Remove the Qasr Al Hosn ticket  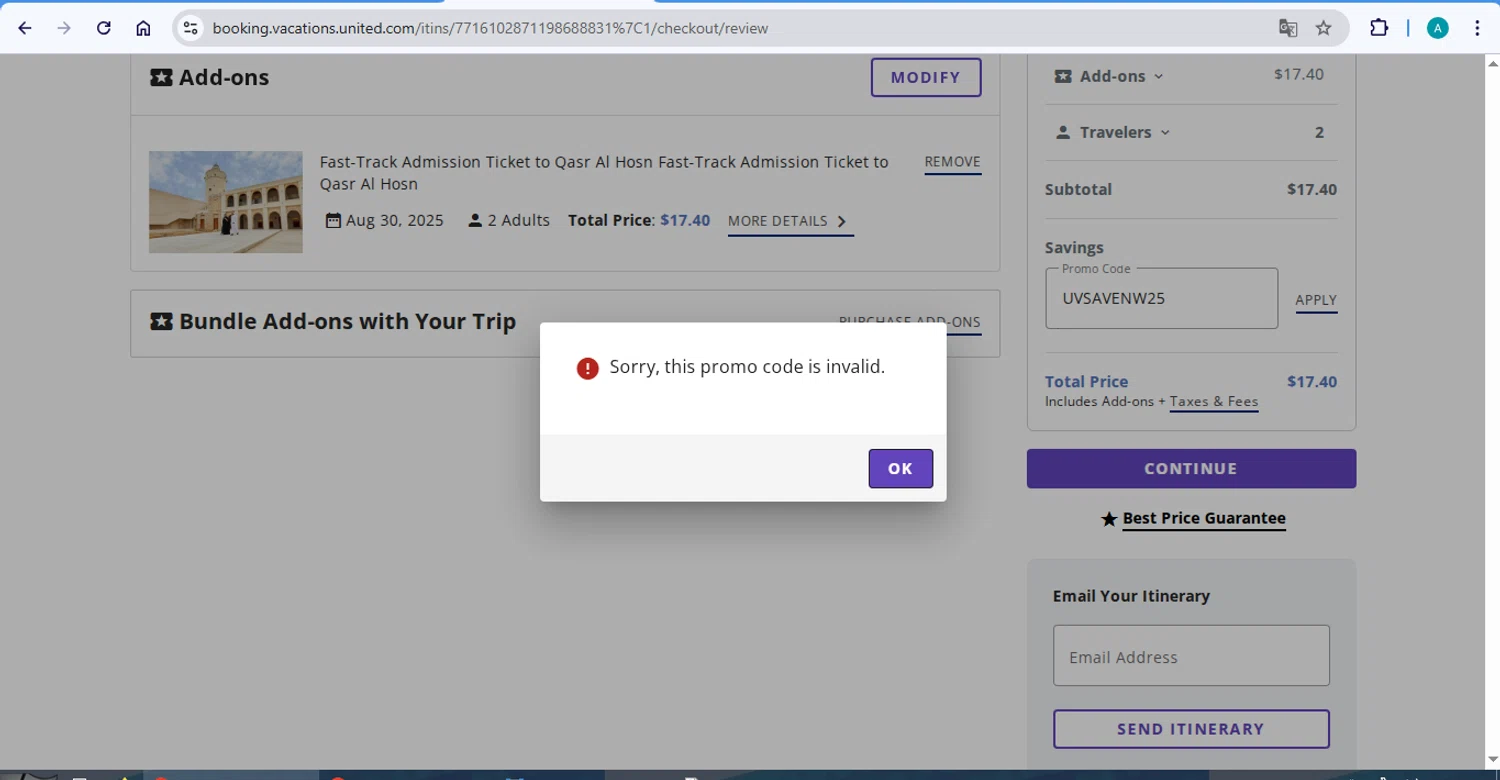pos(952,162)
